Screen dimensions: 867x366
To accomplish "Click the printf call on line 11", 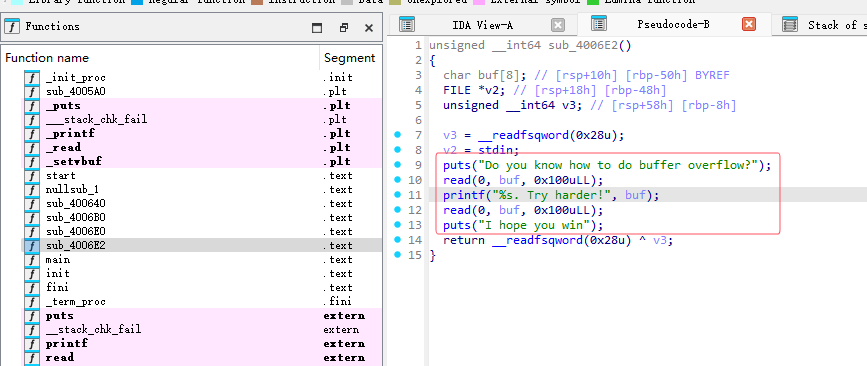I will point(463,195).
